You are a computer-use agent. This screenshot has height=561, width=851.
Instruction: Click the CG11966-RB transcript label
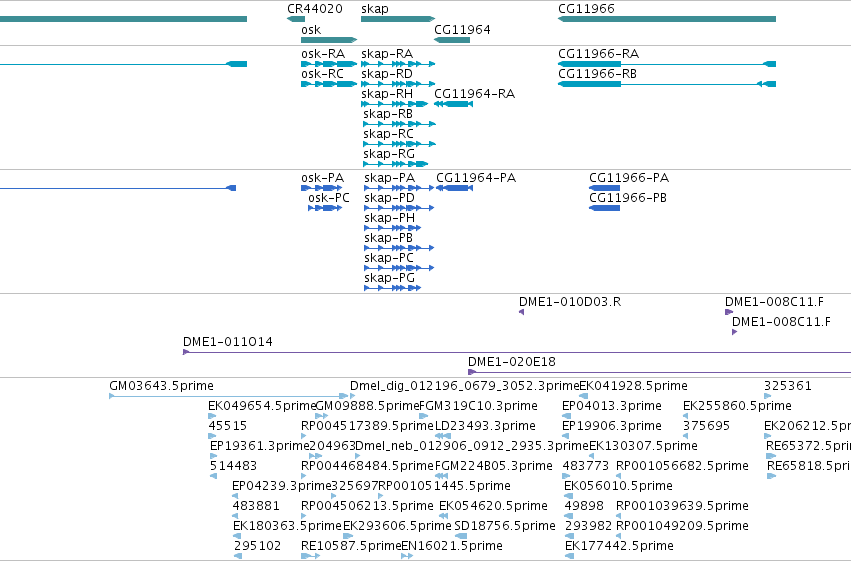click(598, 74)
